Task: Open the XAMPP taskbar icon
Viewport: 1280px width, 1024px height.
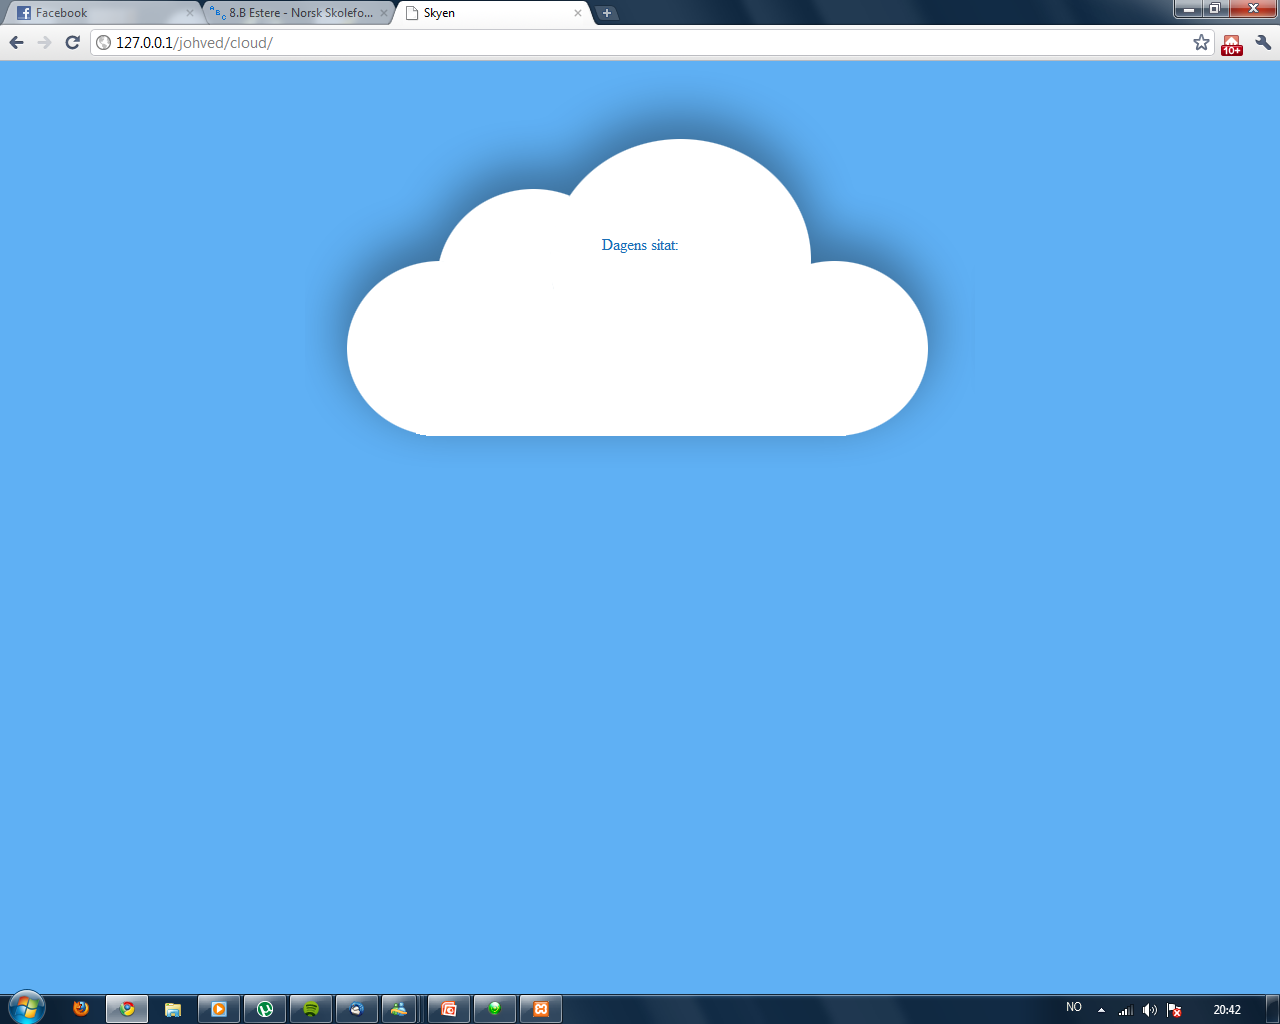Action: [x=541, y=1009]
